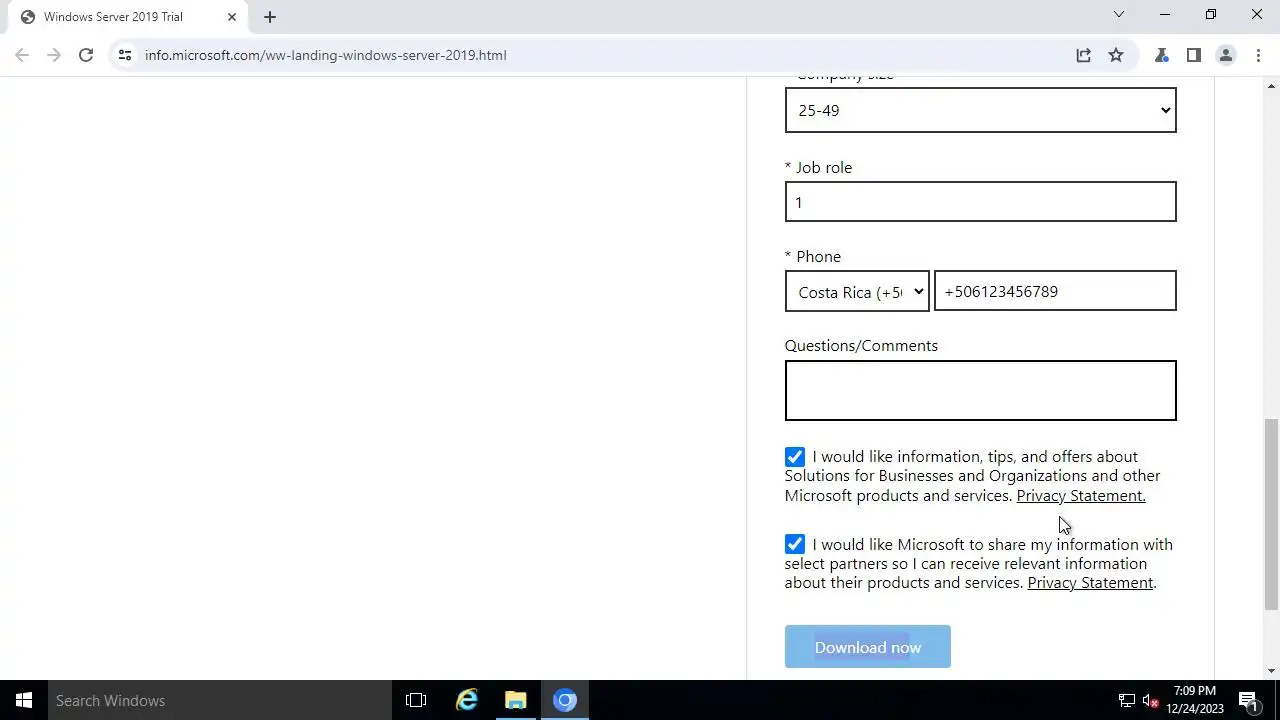
Task: Open the Action Center notifications icon
Action: tap(1248, 700)
